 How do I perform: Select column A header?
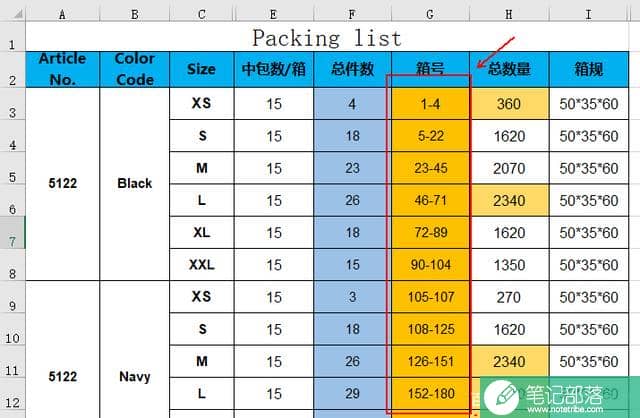tap(62, 15)
